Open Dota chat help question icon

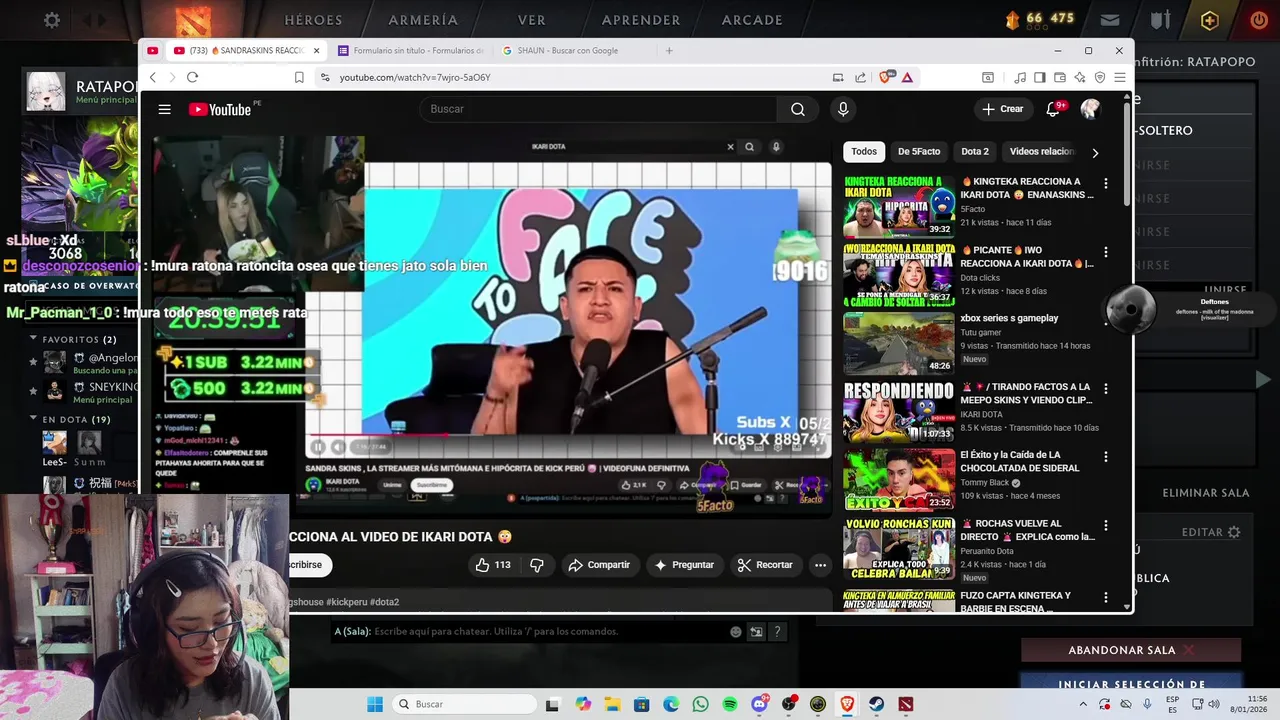pyautogui.click(x=777, y=632)
